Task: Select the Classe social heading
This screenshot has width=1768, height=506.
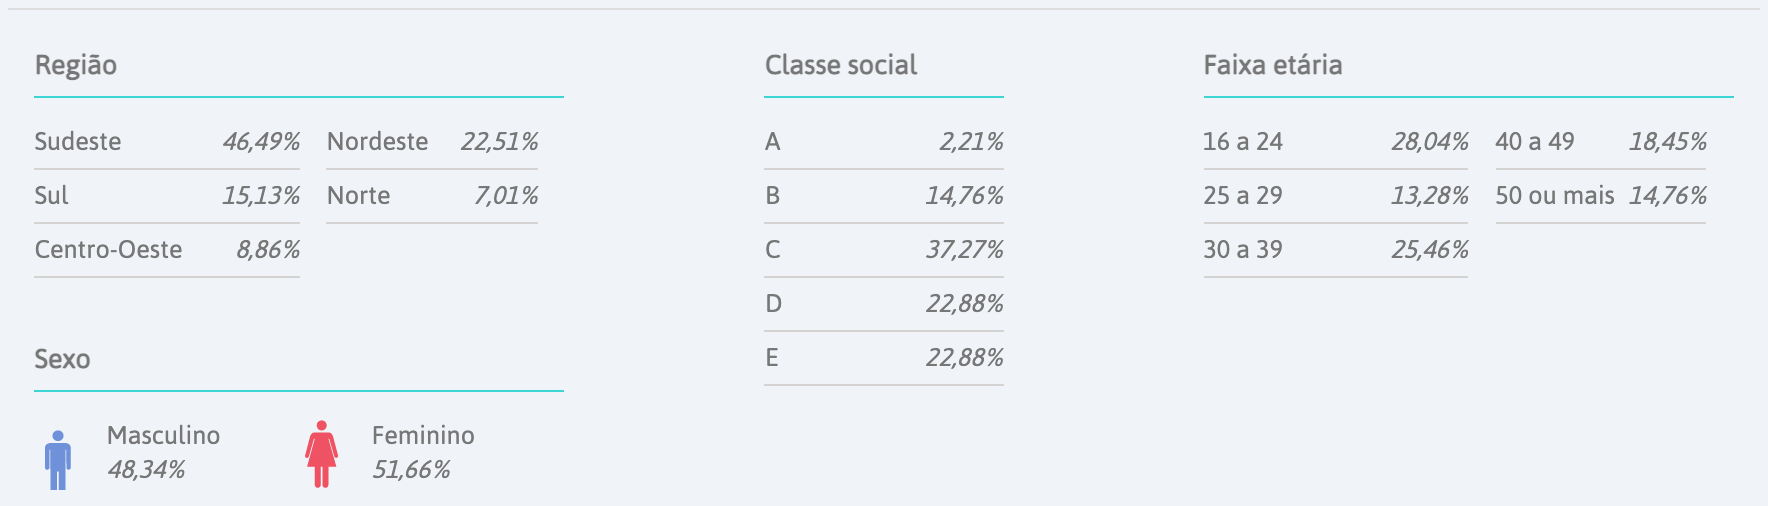Action: point(841,65)
